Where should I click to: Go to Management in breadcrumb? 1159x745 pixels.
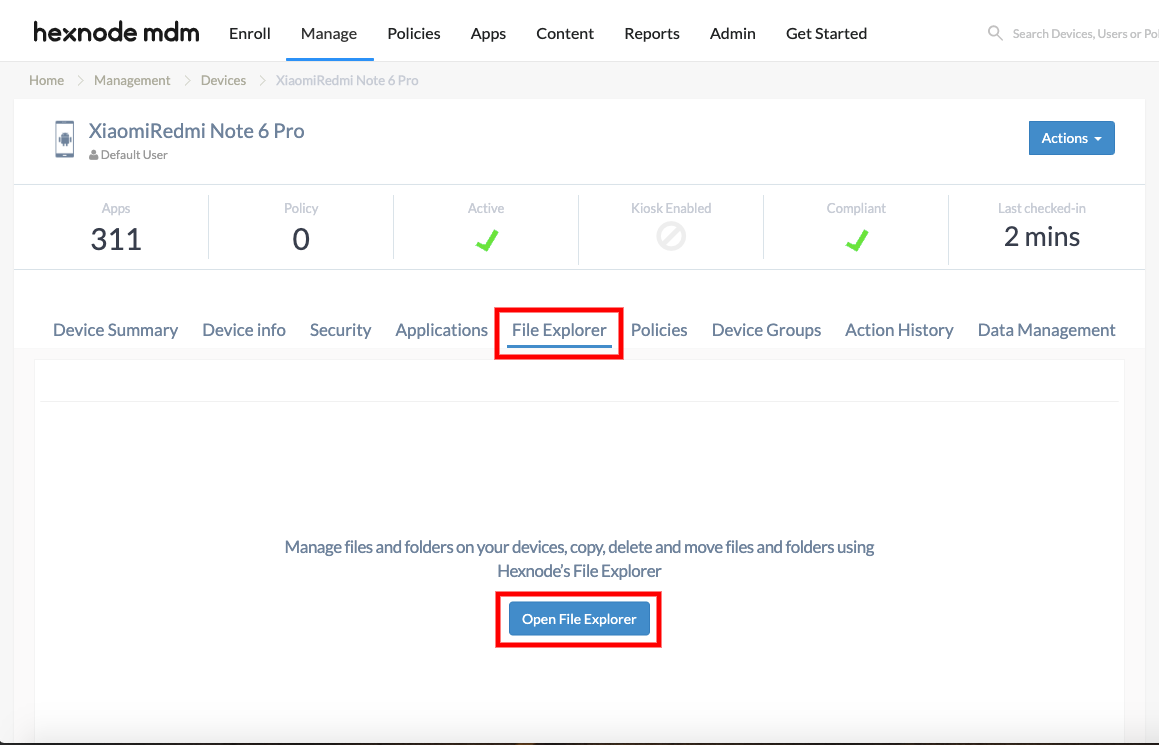[132, 80]
